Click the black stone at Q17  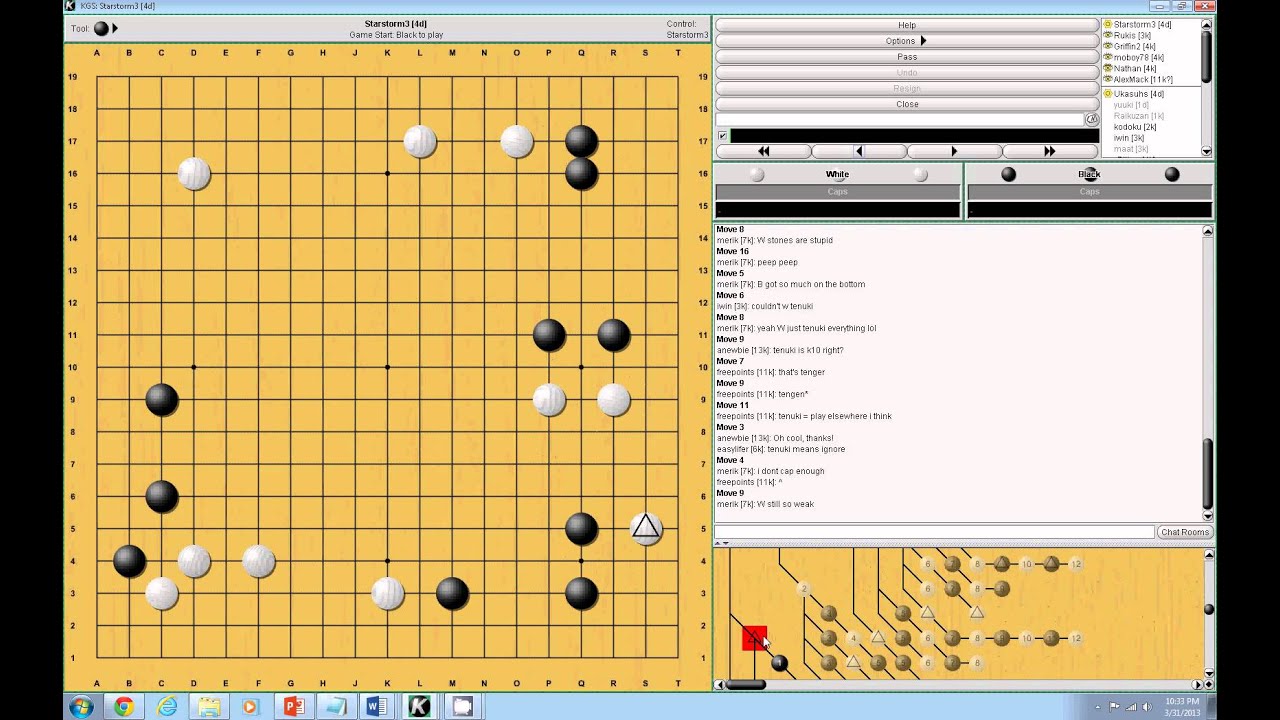(581, 141)
